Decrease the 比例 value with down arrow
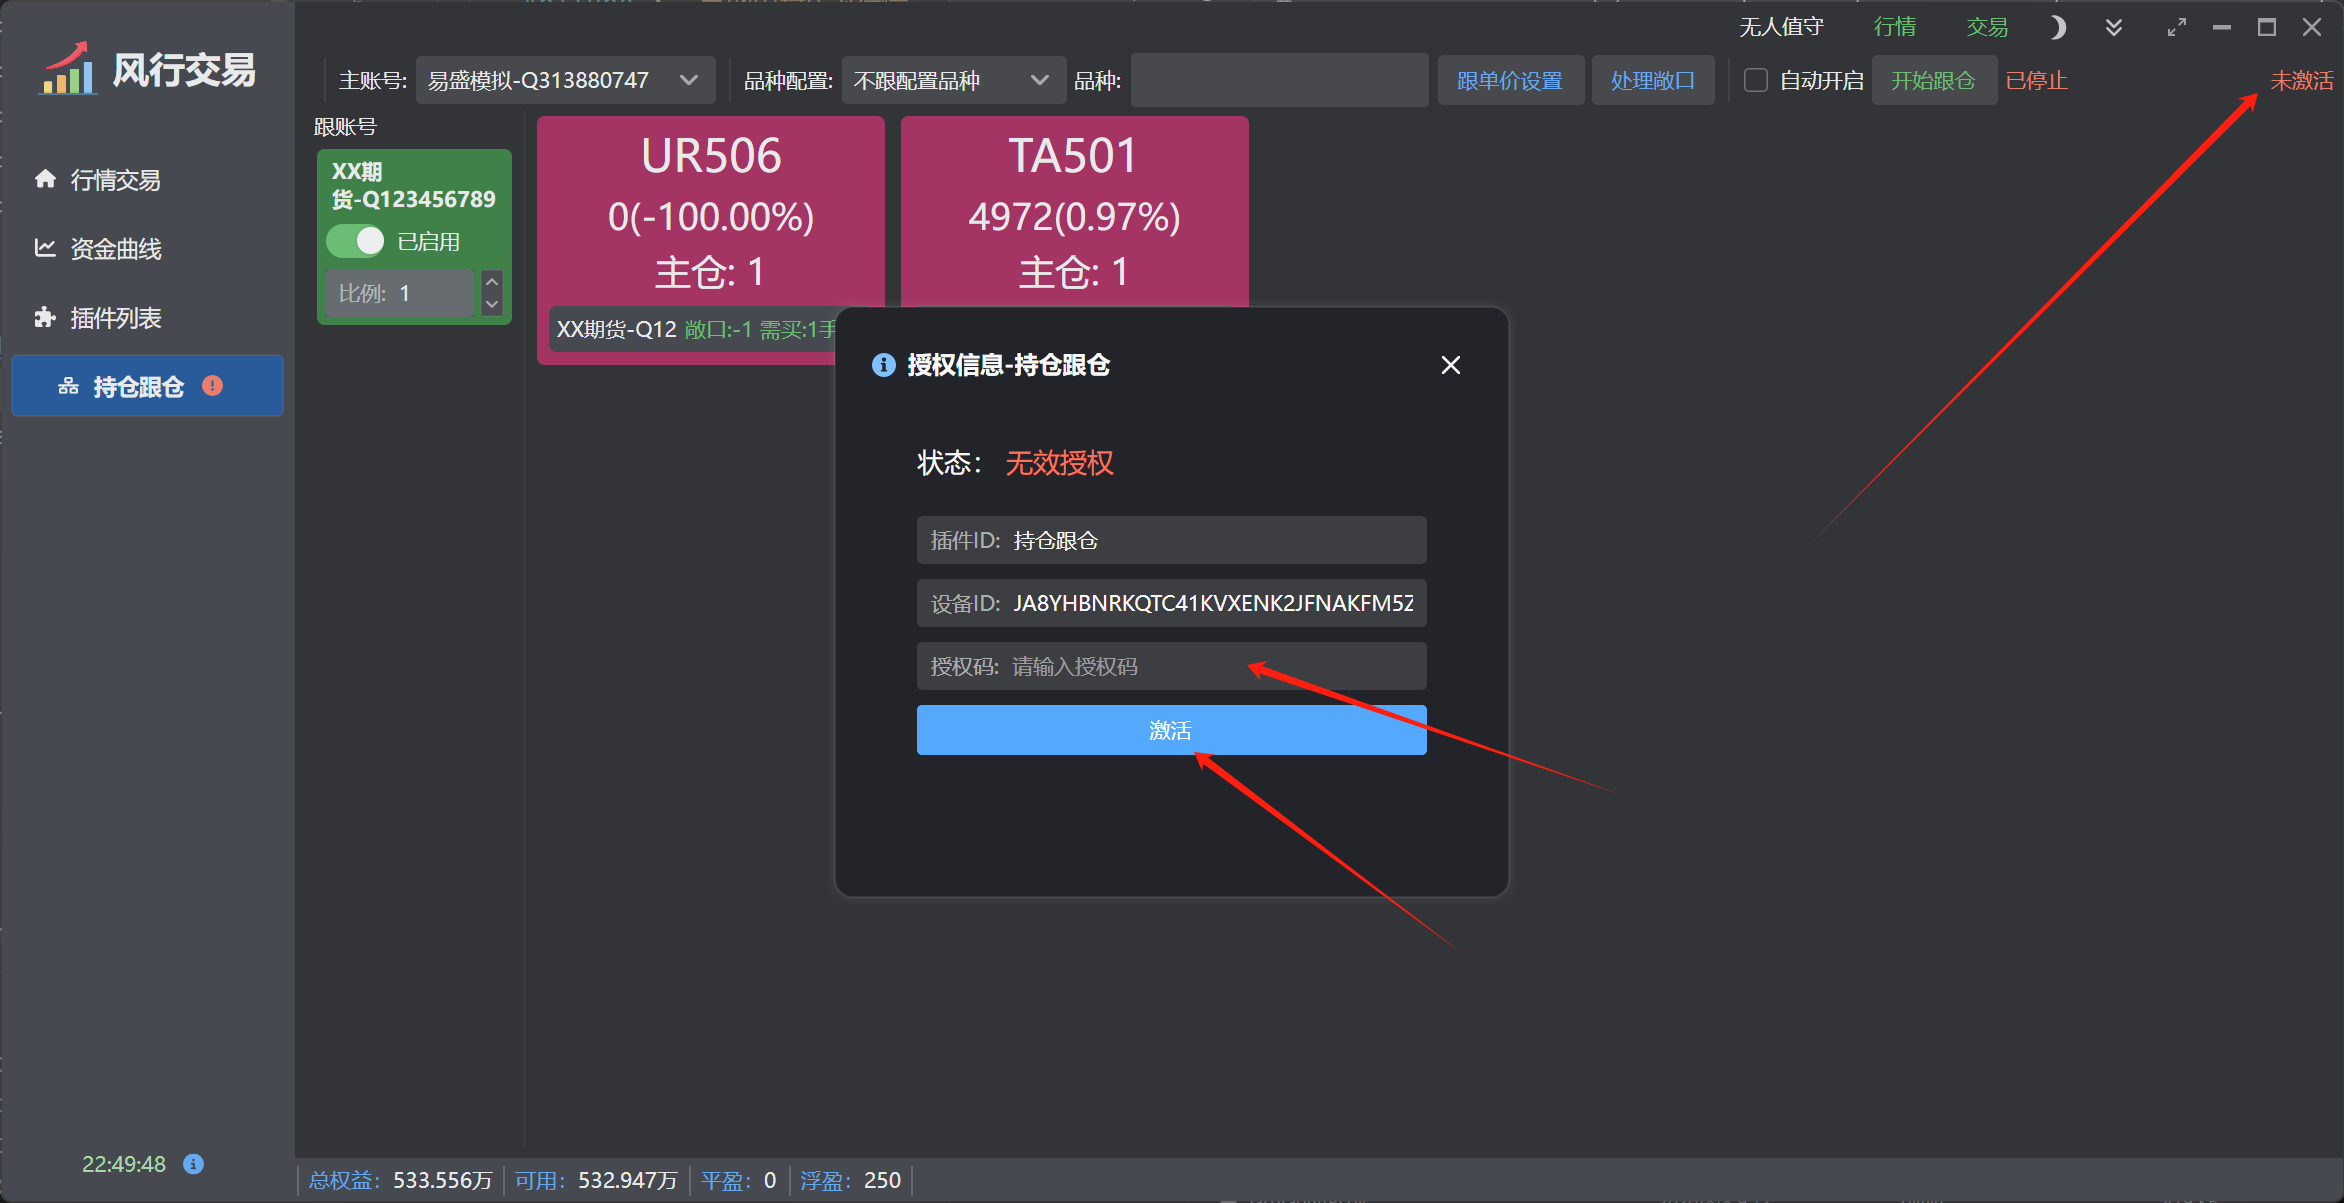This screenshot has width=2344, height=1203. click(x=492, y=304)
